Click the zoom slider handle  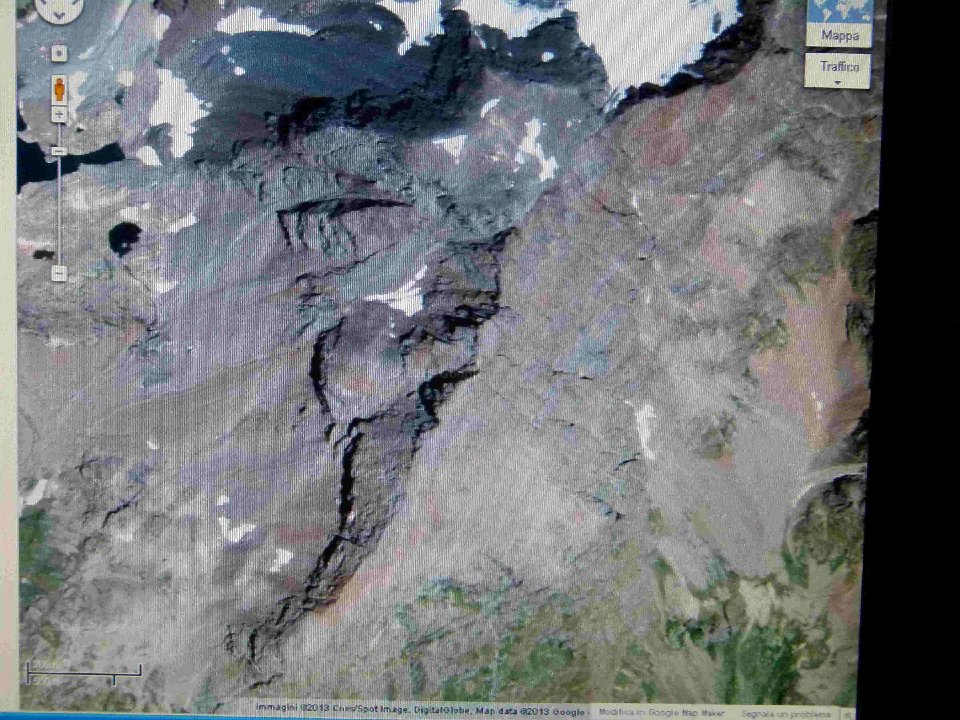click(x=59, y=151)
